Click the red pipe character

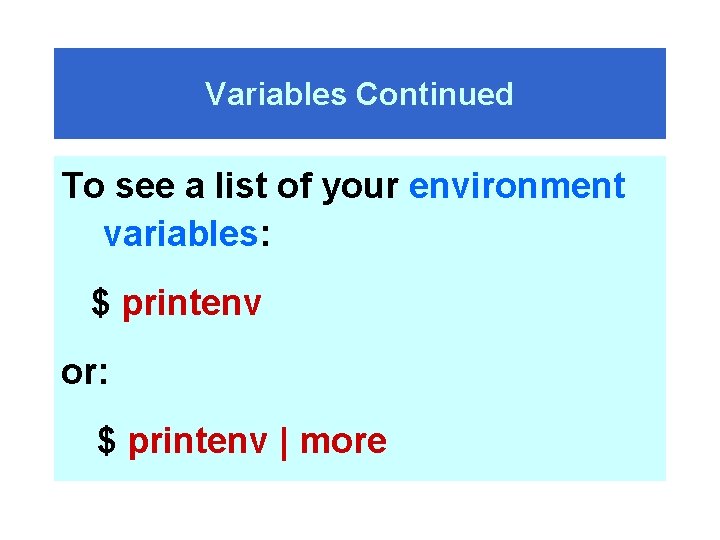pos(283,443)
